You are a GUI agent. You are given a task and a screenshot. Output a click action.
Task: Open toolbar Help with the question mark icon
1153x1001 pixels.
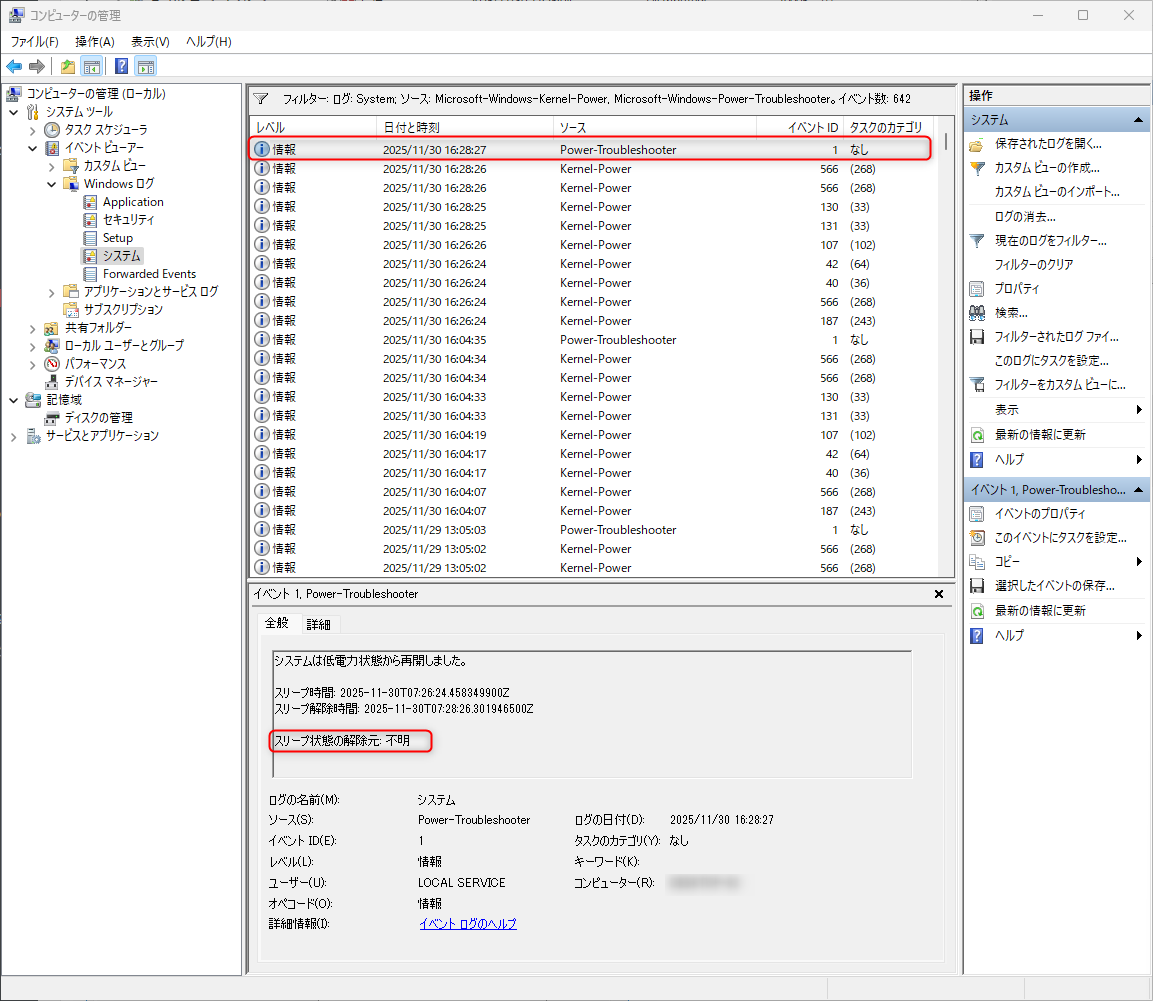point(121,66)
